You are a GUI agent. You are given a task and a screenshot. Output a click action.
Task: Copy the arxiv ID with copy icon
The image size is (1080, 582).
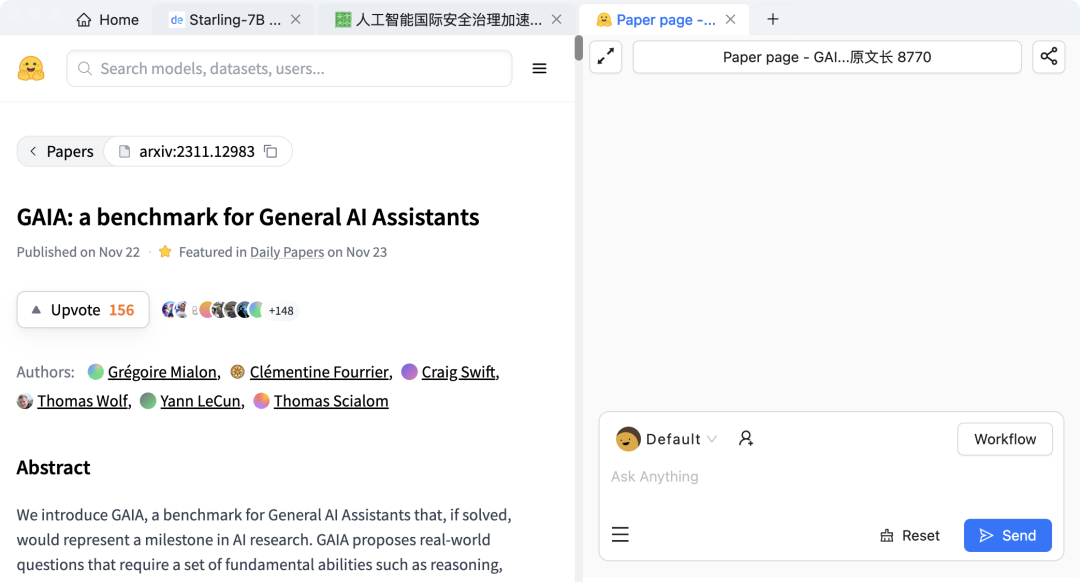pyautogui.click(x=270, y=151)
